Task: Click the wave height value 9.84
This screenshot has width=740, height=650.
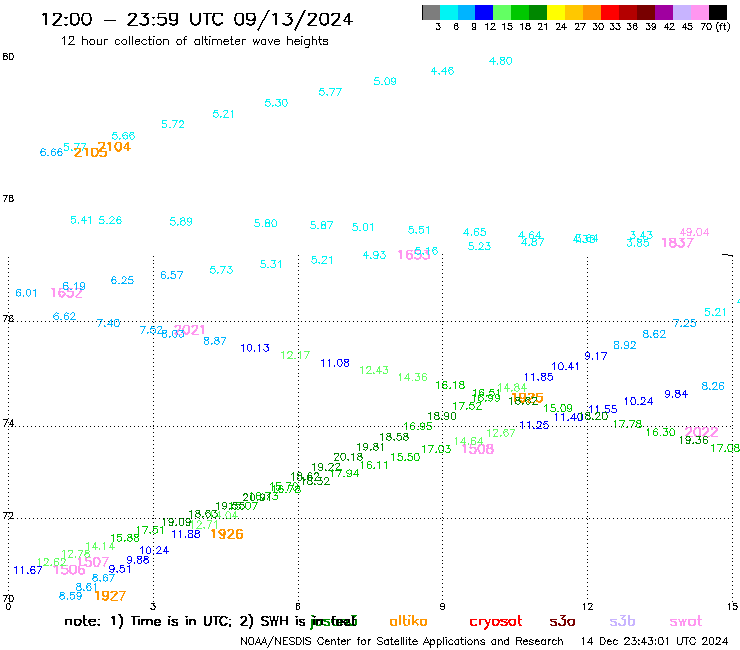Action: (x=676, y=394)
